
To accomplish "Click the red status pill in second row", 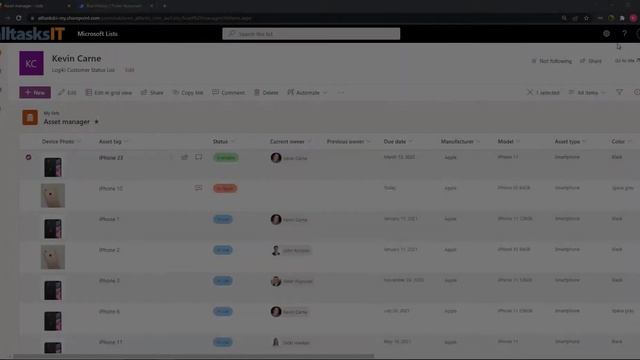I will 225,189.
